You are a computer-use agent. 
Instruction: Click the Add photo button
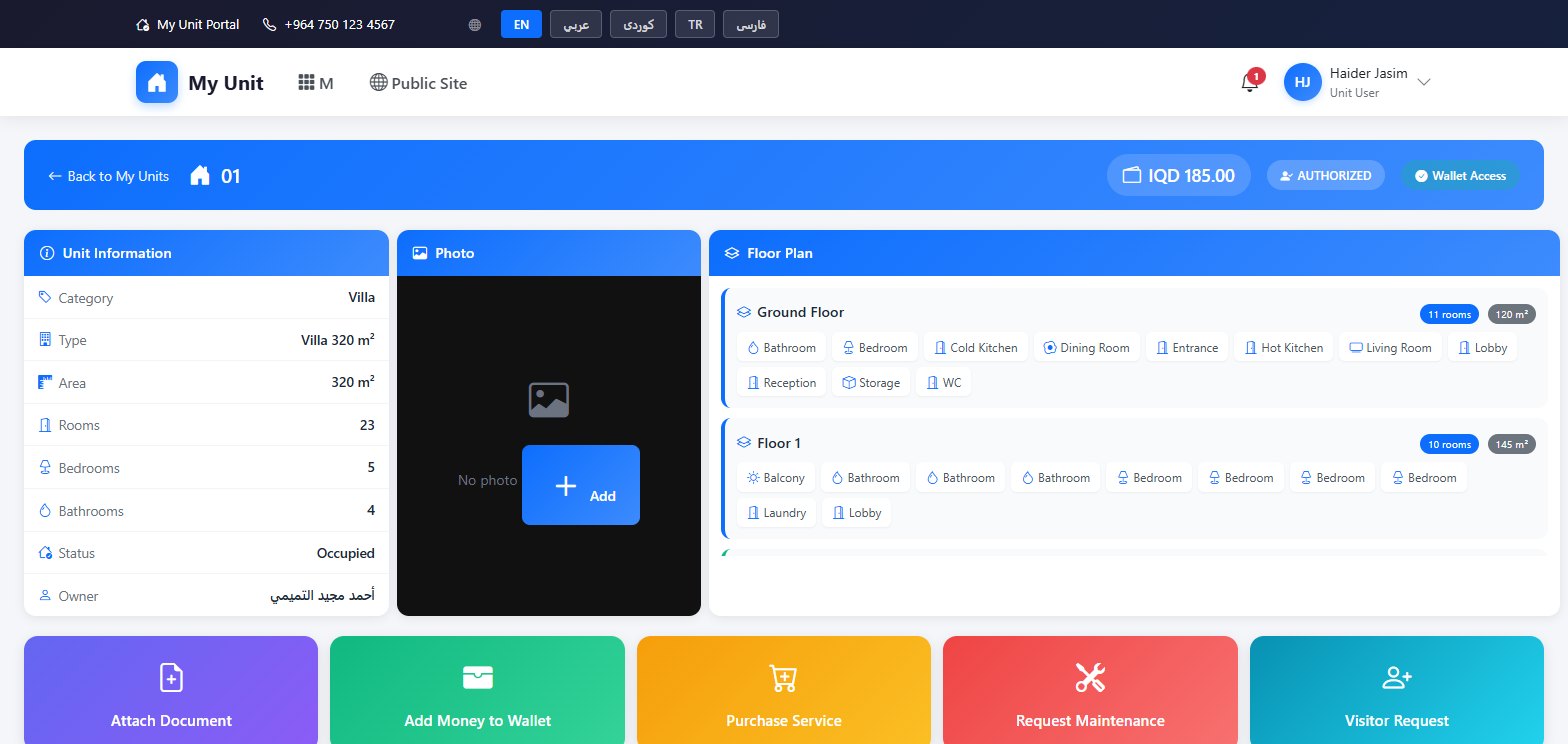click(581, 485)
